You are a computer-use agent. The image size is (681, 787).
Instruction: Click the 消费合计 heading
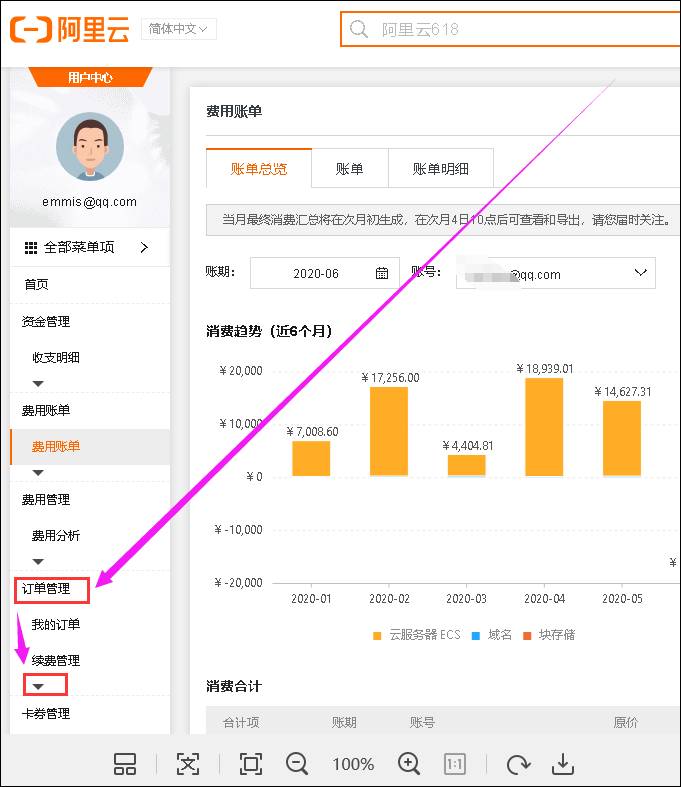click(234, 686)
